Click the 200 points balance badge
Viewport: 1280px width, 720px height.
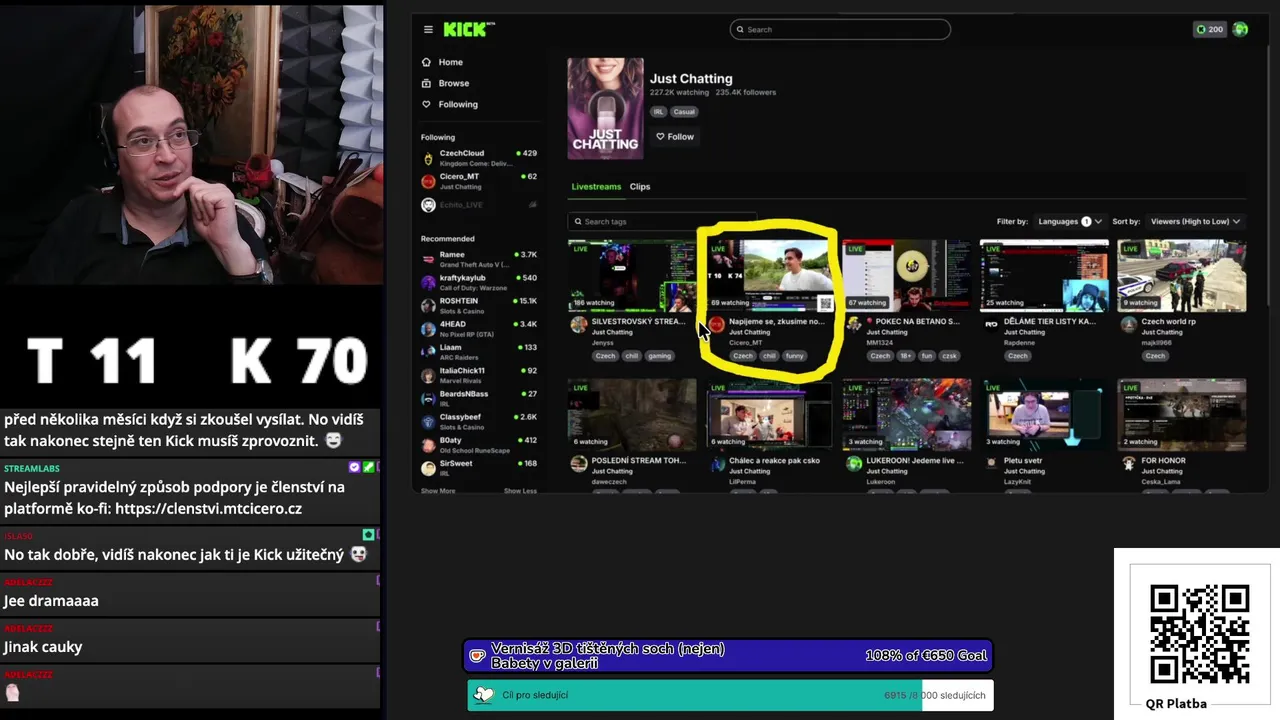(x=1210, y=29)
